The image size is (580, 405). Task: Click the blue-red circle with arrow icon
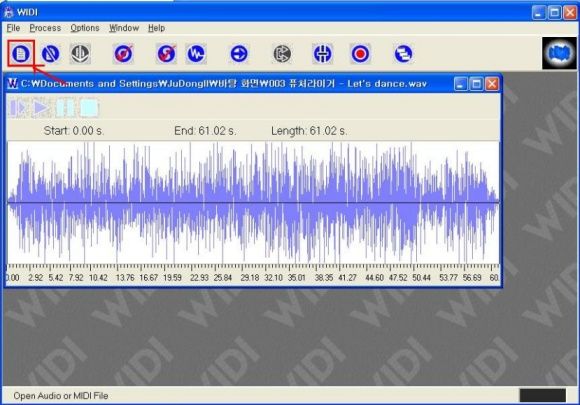[123, 54]
